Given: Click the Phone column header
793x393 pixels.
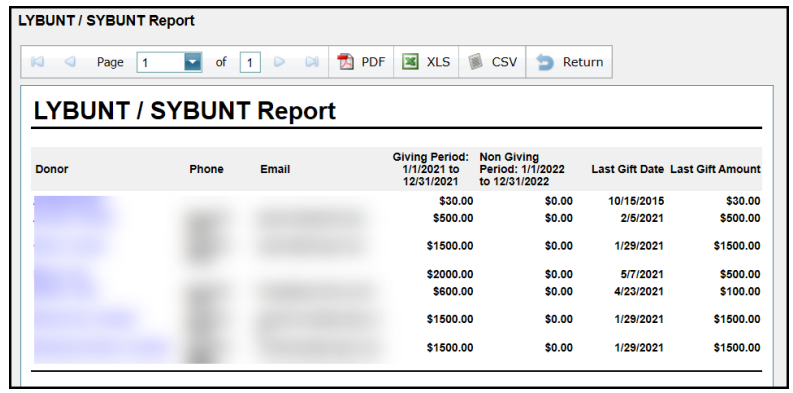Looking at the screenshot, I should click(206, 169).
